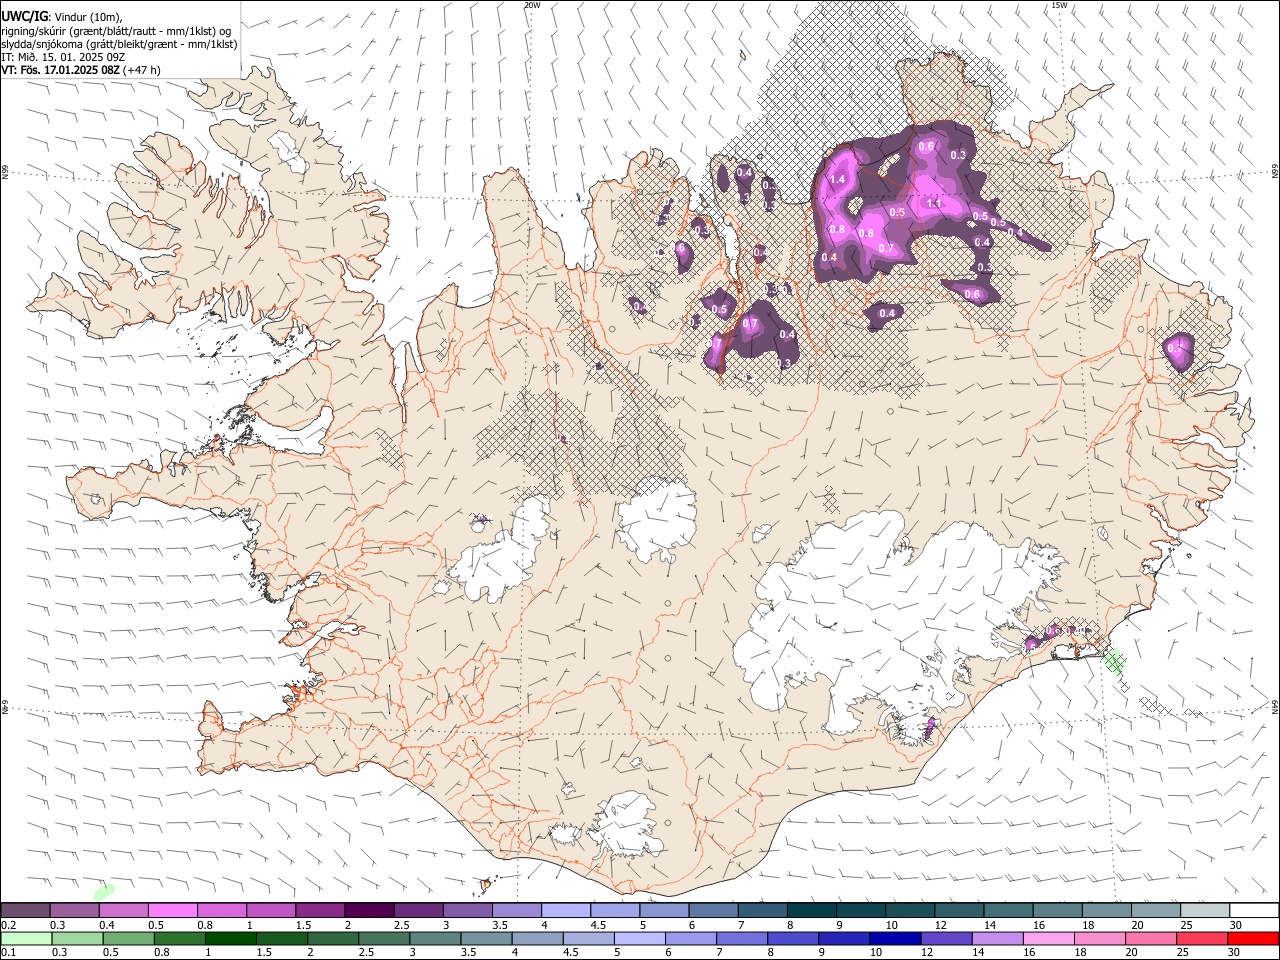Select the navy blue 10 swatch in the green scale
1280x960 pixels.
point(895,939)
